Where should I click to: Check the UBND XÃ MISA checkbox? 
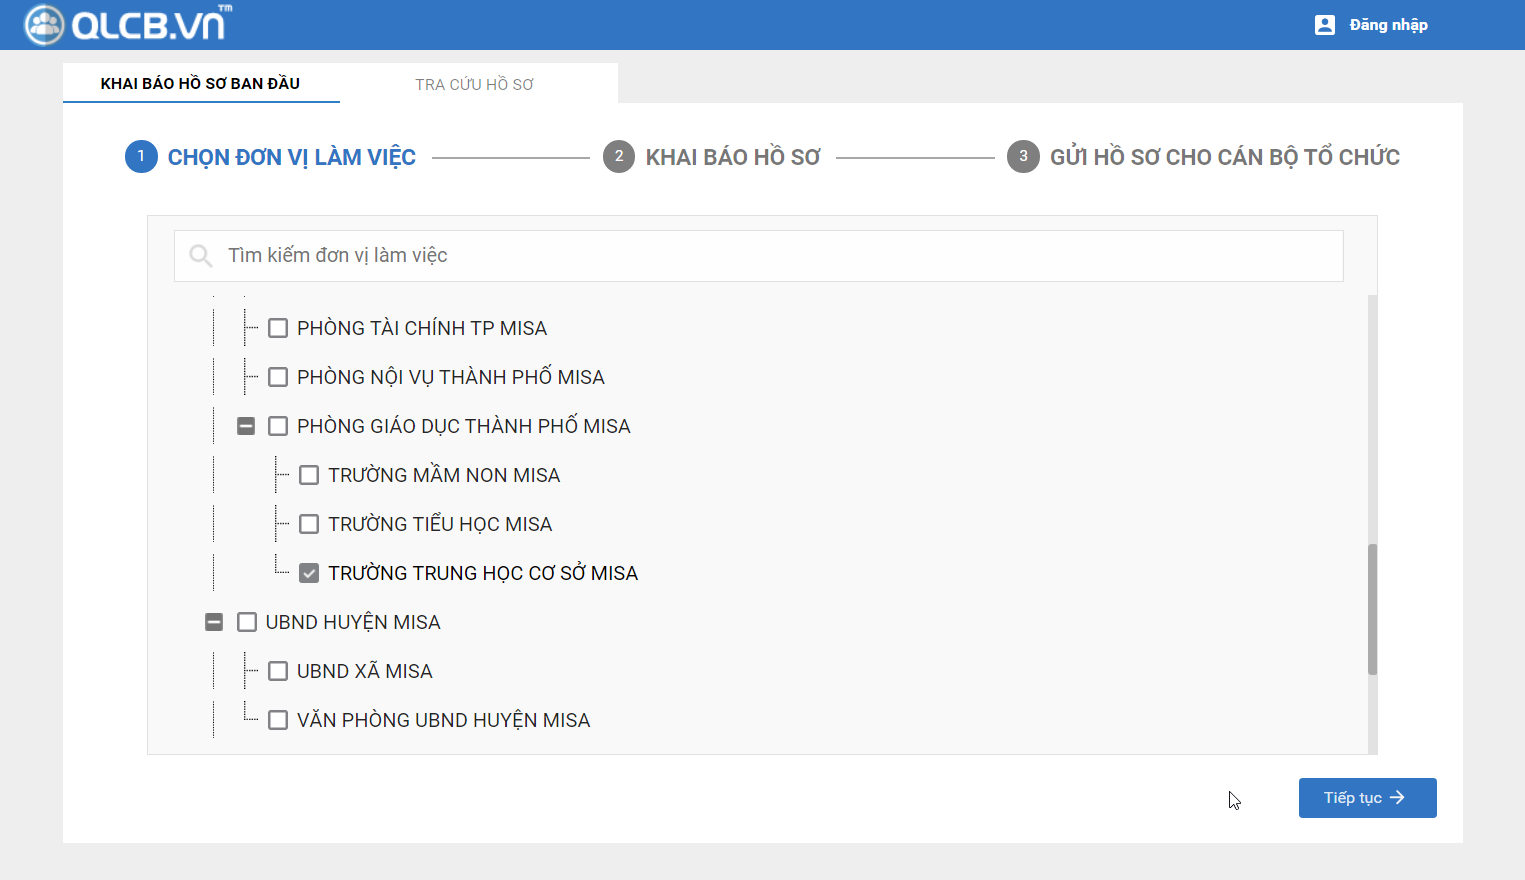pyautogui.click(x=278, y=671)
